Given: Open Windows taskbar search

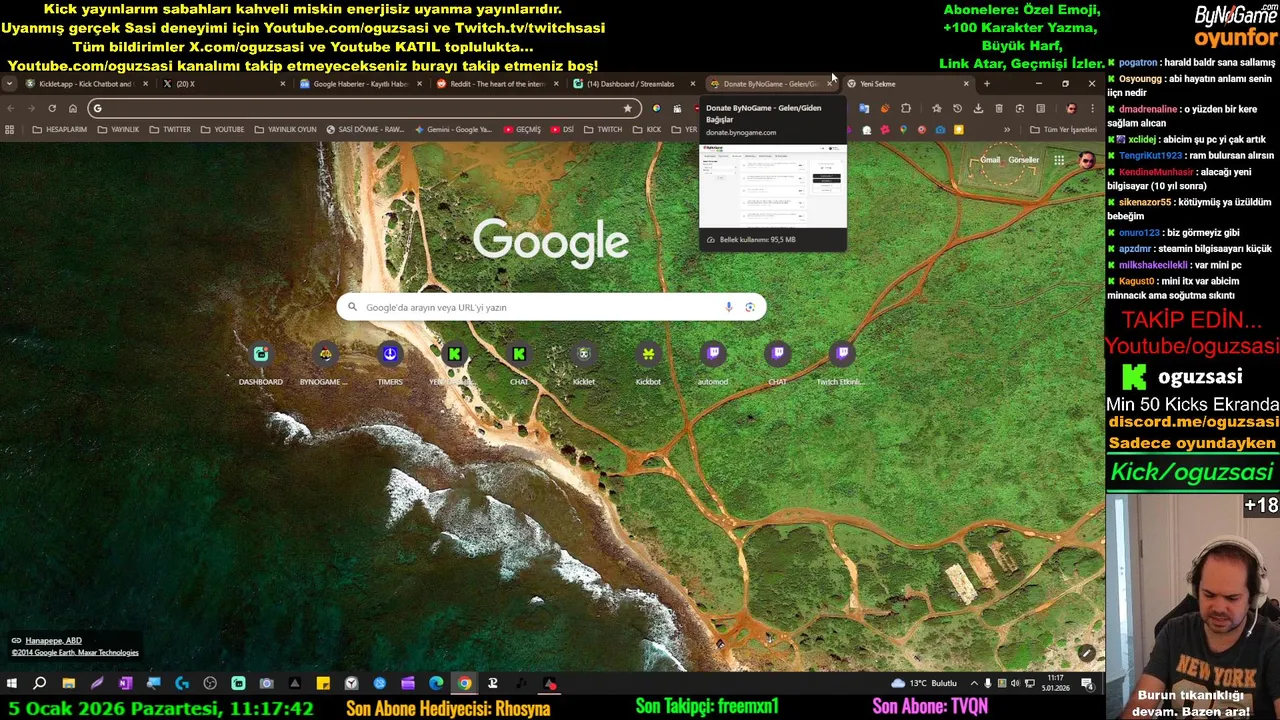Looking at the screenshot, I should [x=40, y=684].
